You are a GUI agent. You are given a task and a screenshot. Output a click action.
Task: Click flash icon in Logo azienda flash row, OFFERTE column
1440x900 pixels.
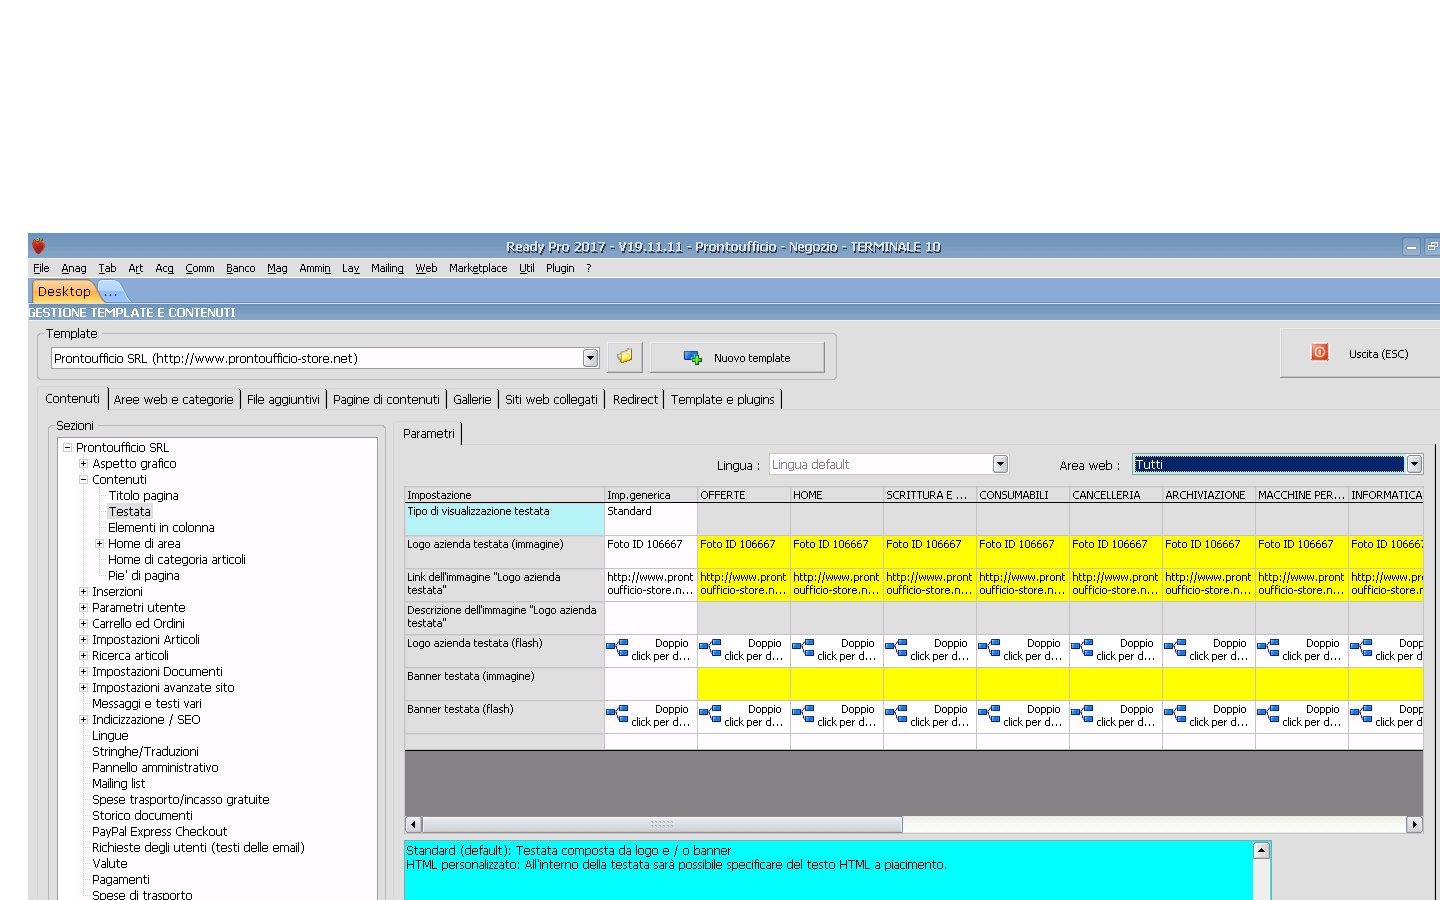tap(711, 649)
